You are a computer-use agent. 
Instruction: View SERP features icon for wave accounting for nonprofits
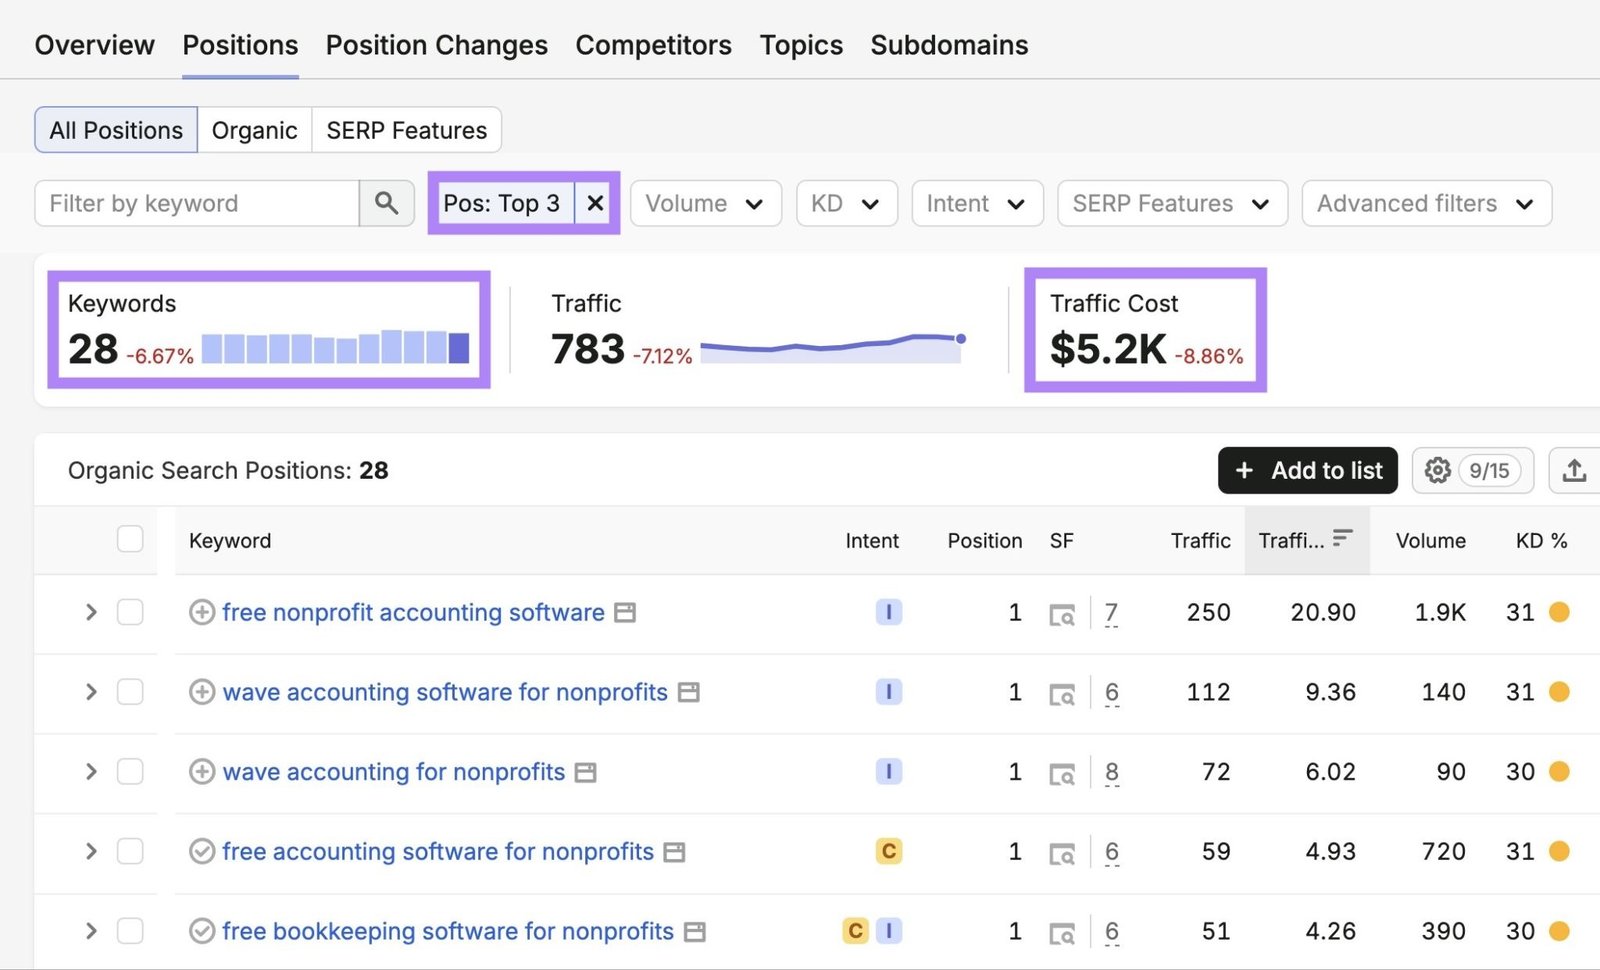pyautogui.click(x=1062, y=774)
